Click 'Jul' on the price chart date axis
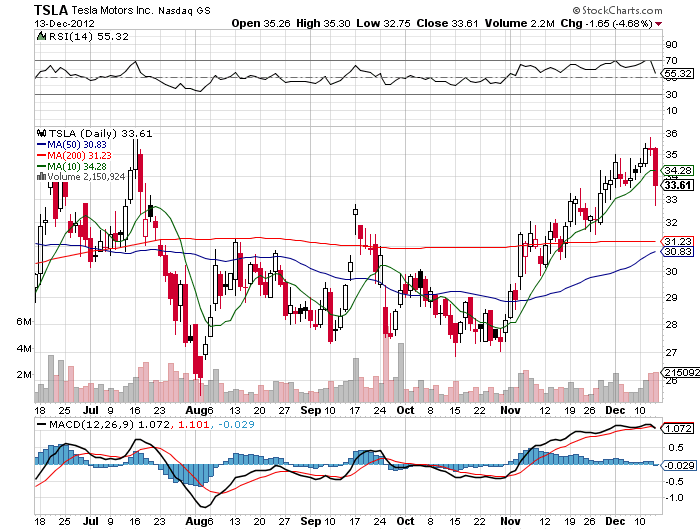This screenshot has height=530, width=700. tap(91, 410)
